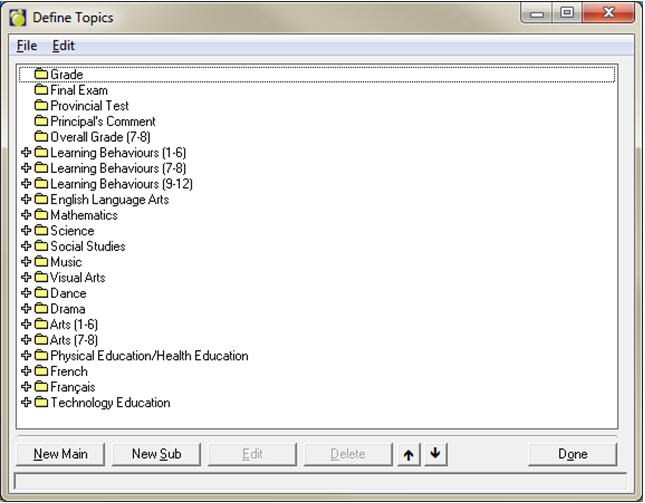Image resolution: width=645 pixels, height=503 pixels.
Task: Click the Final Exam folder icon
Action: (41, 90)
